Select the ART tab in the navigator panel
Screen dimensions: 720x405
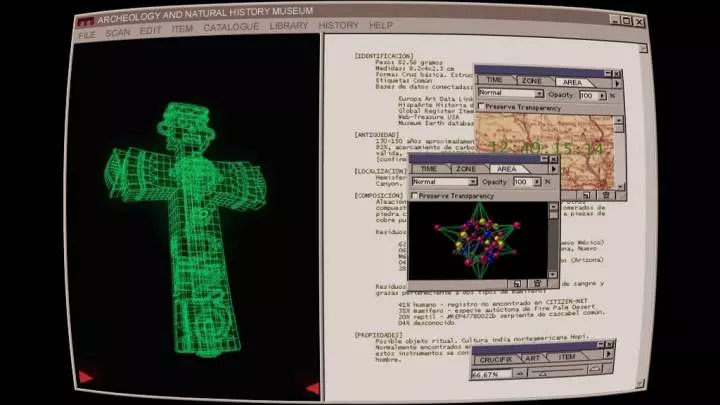(531, 356)
